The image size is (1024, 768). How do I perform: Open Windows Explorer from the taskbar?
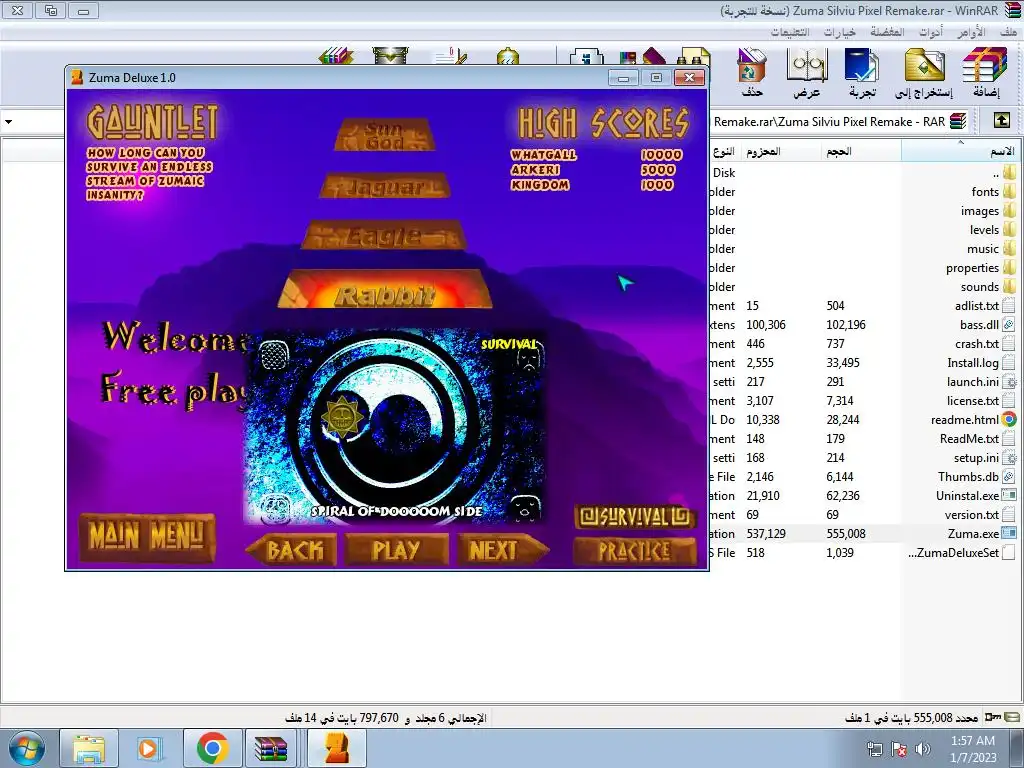pyautogui.click(x=89, y=748)
